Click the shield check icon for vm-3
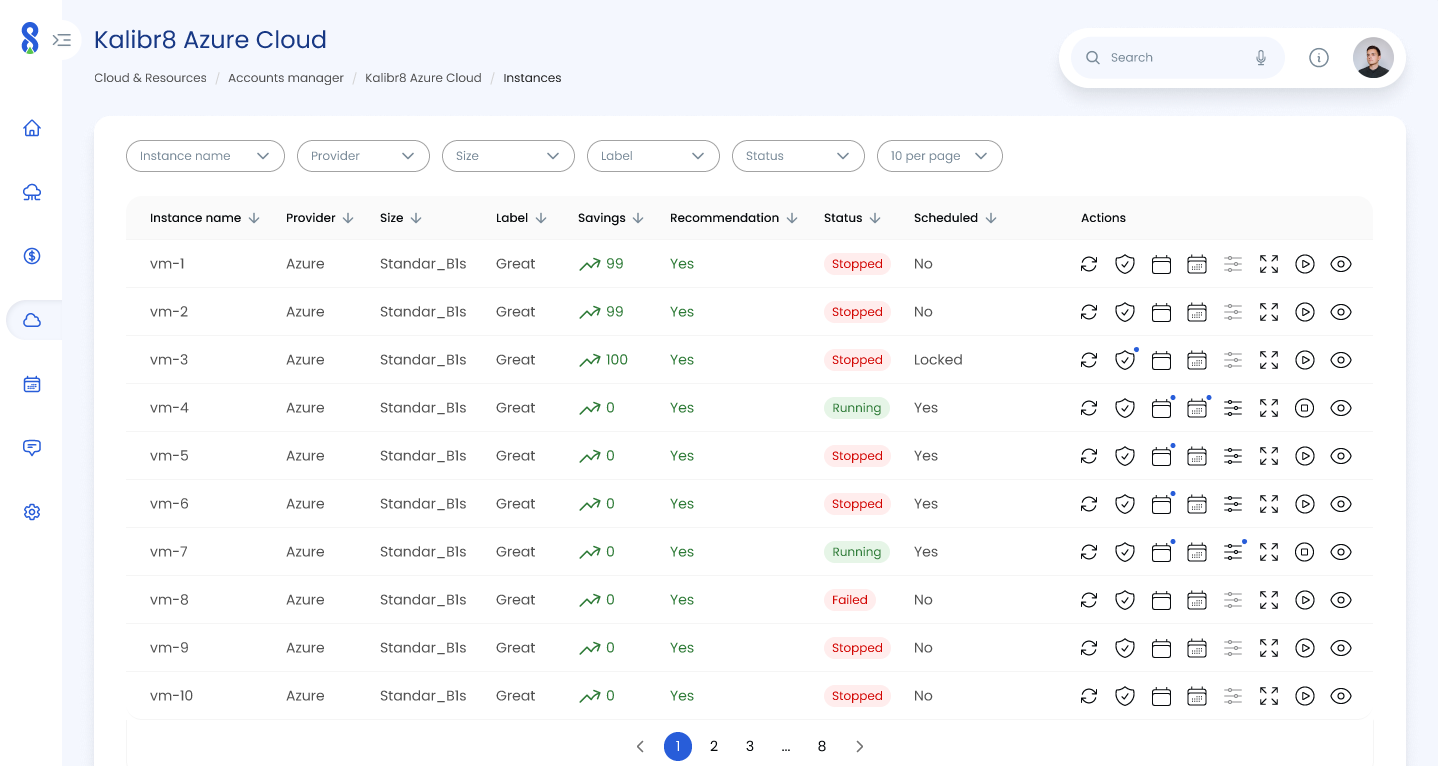The image size is (1438, 766). tap(1125, 360)
